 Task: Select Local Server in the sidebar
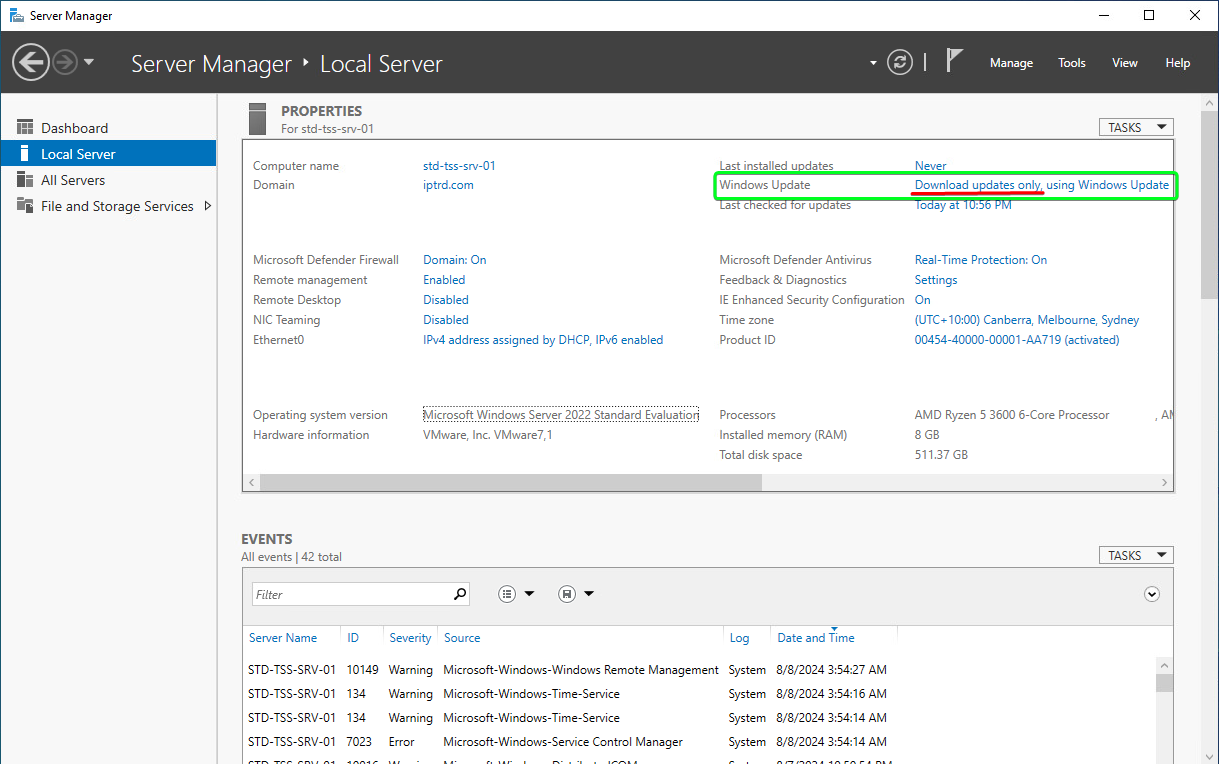[x=108, y=154]
